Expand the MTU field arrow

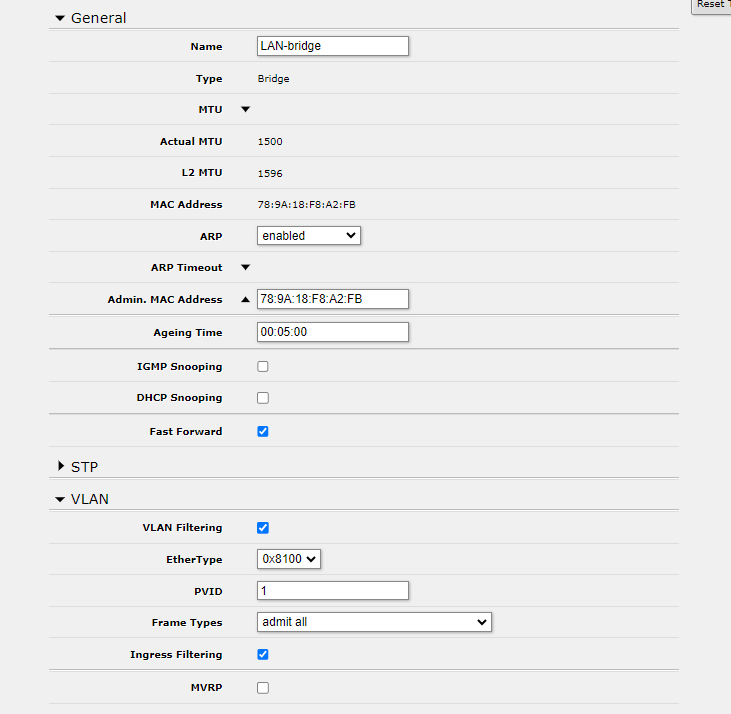click(x=246, y=110)
